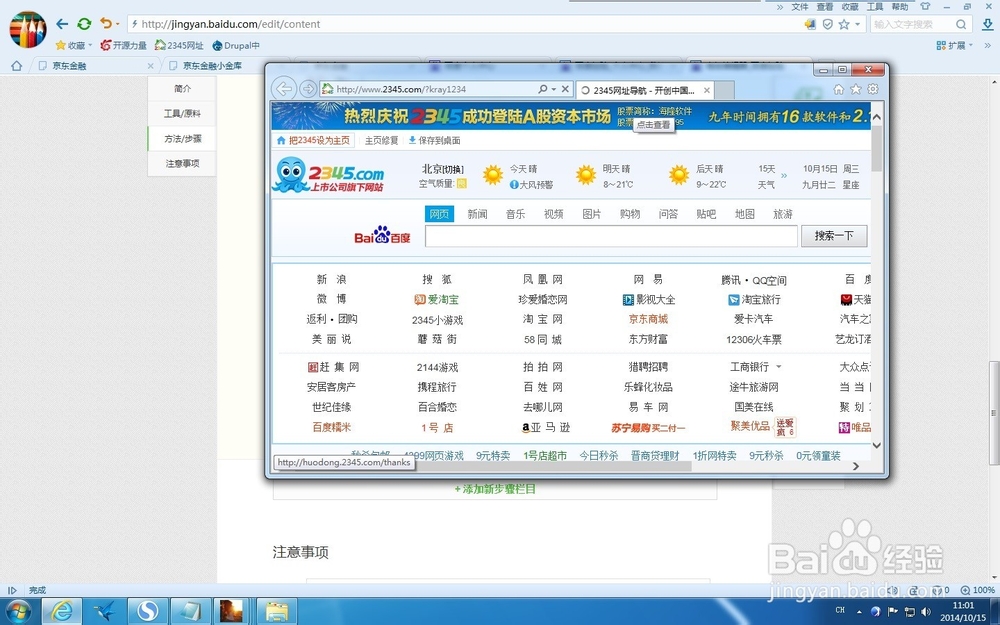Image resolution: width=1000 pixels, height=625 pixels.
Task: Expand the 工商银行 dropdown arrow
Action: point(779,367)
